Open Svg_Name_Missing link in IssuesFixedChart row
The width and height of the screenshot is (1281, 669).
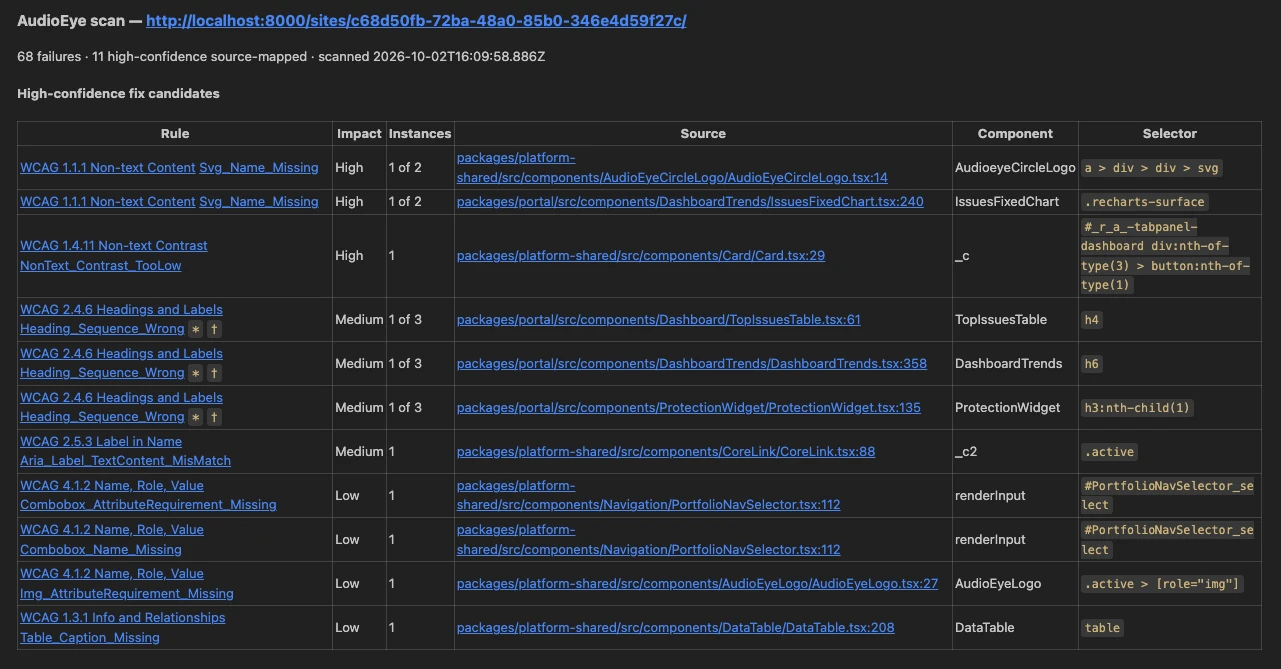click(259, 201)
